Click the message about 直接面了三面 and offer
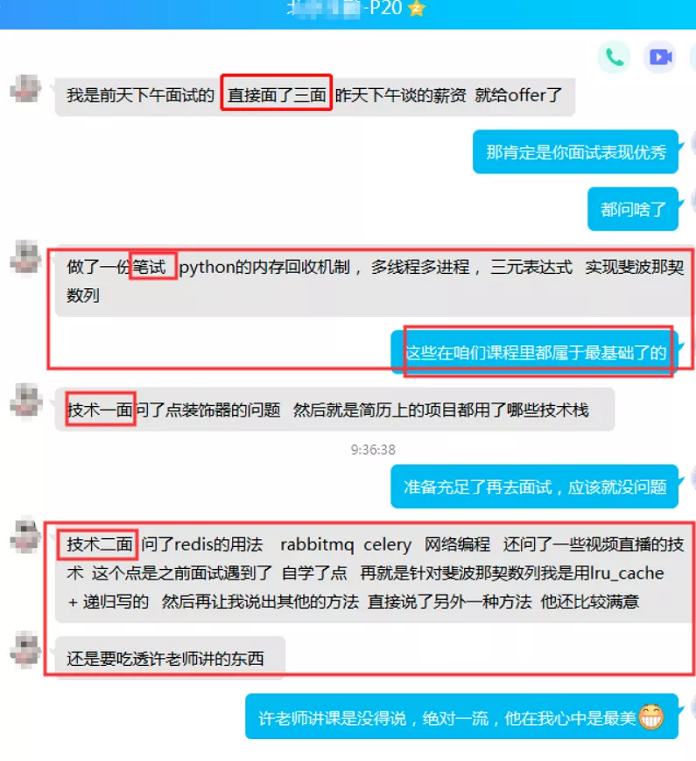The height and width of the screenshot is (761, 696). point(315,95)
